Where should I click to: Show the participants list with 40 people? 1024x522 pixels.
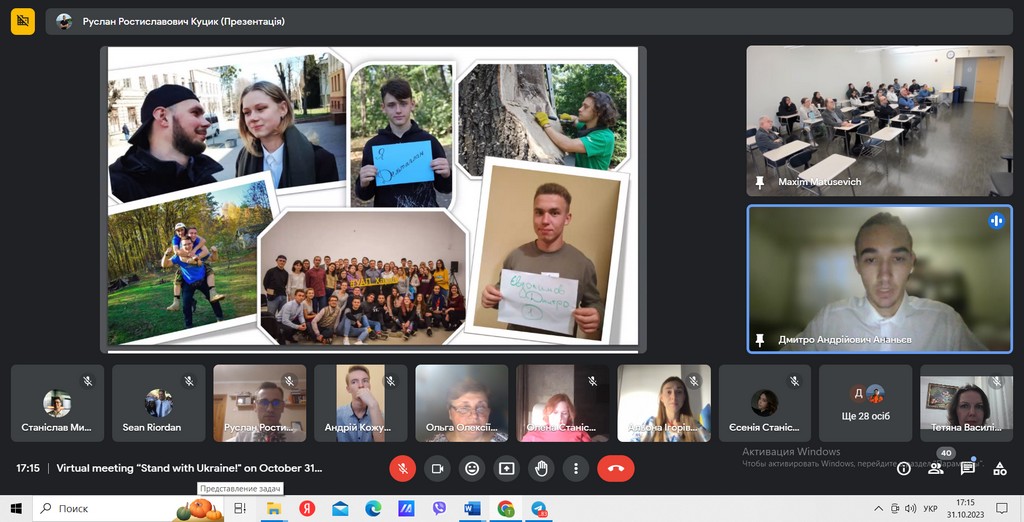point(936,467)
